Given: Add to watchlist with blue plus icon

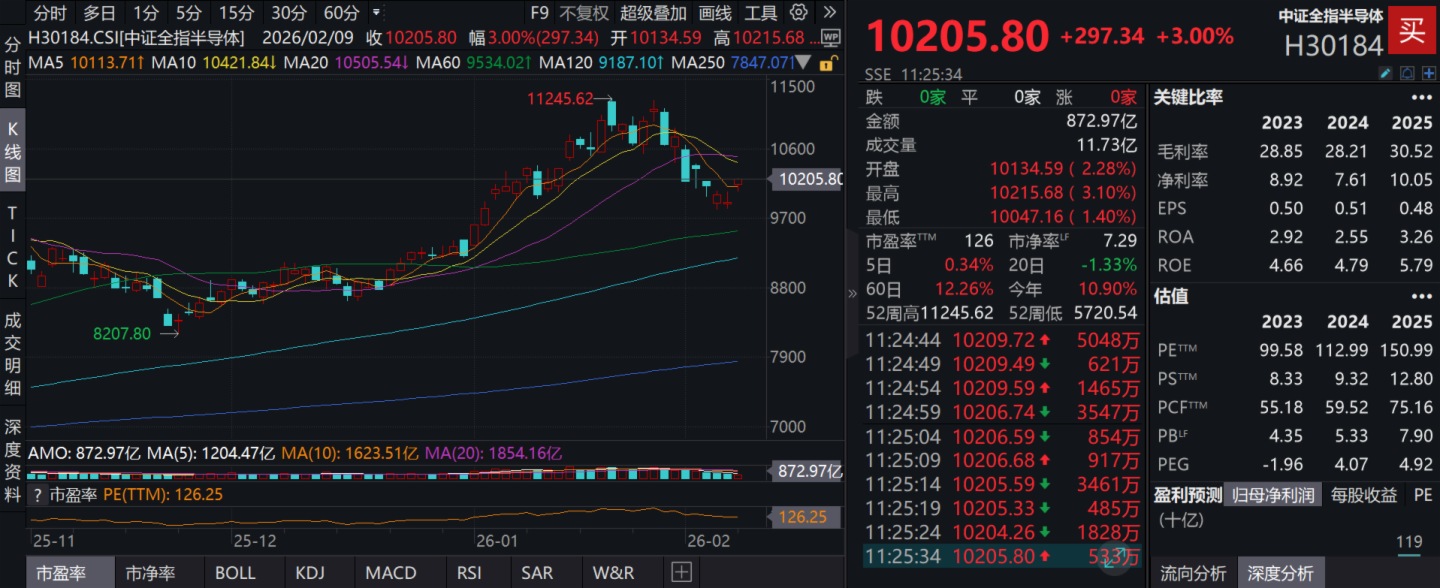Looking at the screenshot, I should coord(1427,73).
